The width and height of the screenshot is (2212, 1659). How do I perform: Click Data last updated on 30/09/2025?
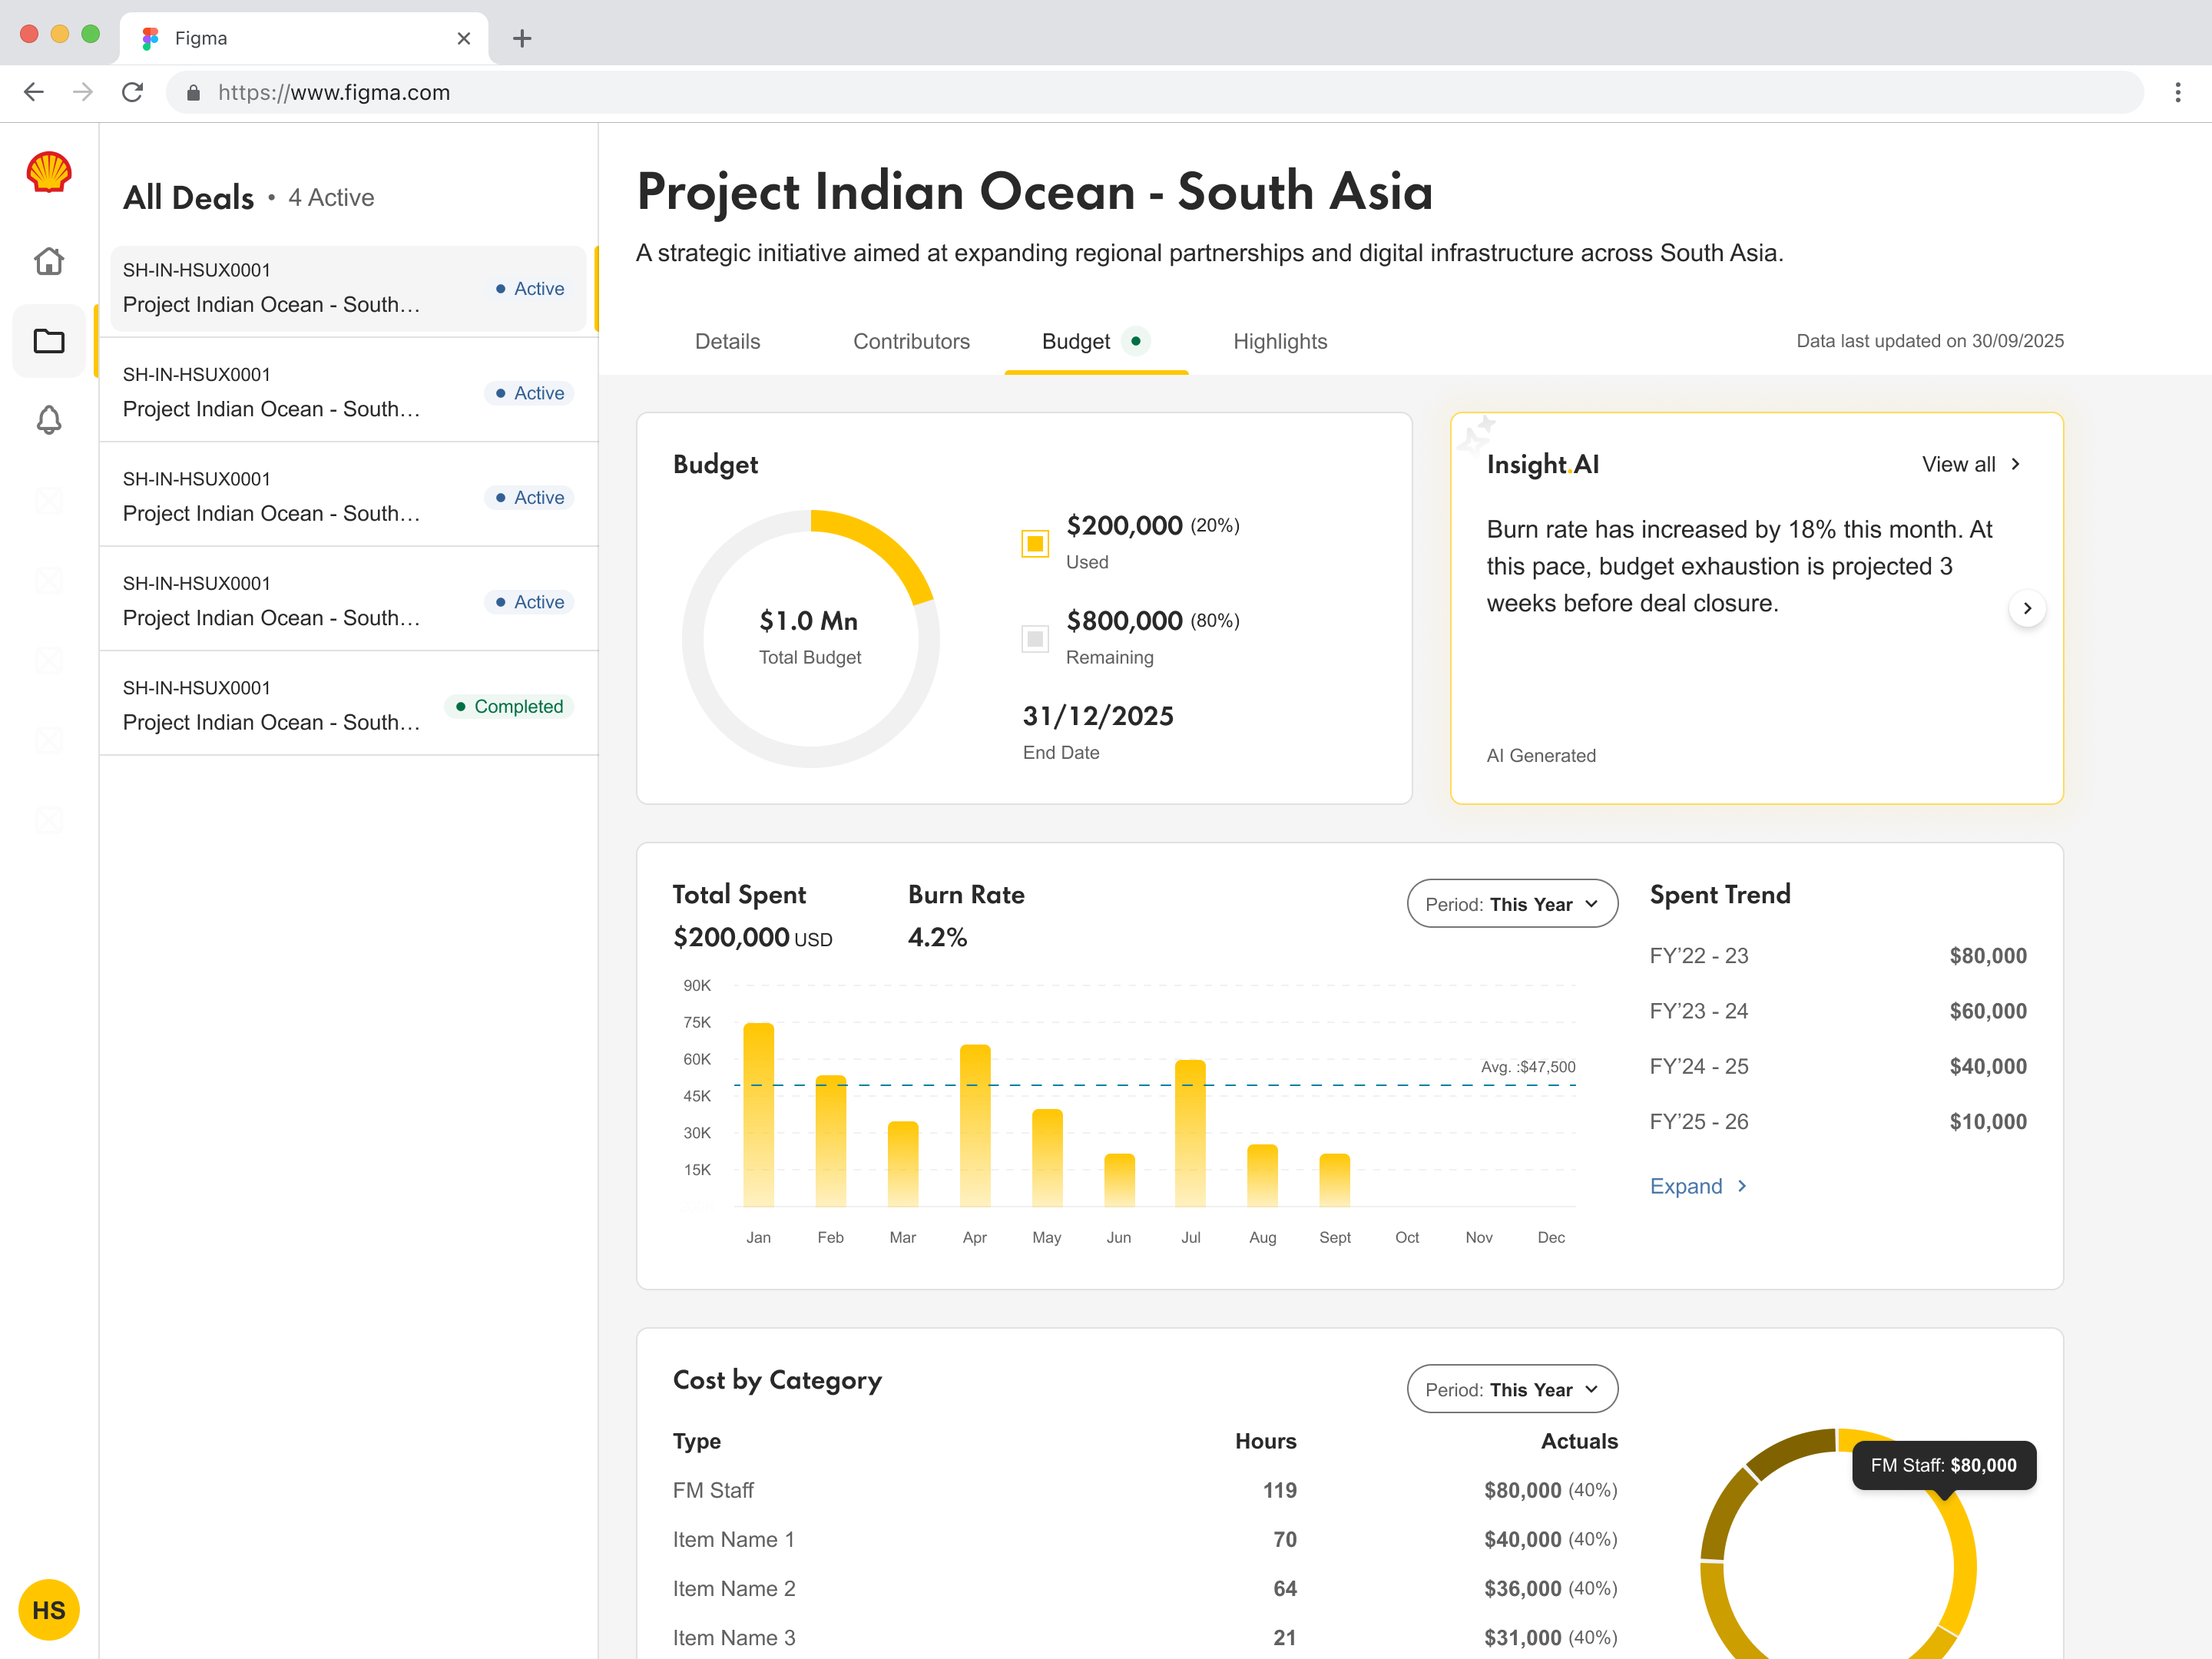coord(1930,341)
